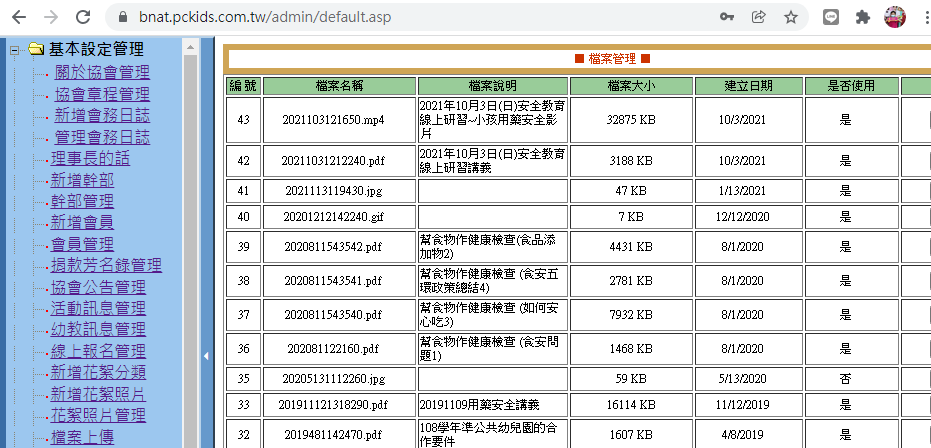
Task: Open 幹部管理 link
Action: point(83,201)
